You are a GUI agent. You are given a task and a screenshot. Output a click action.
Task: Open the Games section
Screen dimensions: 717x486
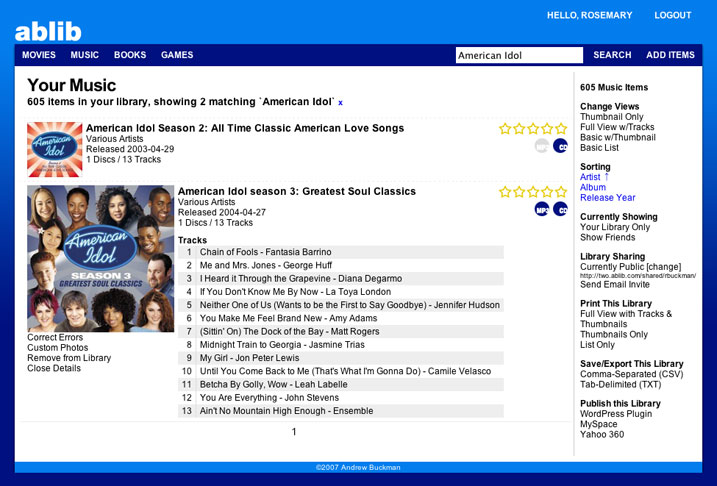177,55
